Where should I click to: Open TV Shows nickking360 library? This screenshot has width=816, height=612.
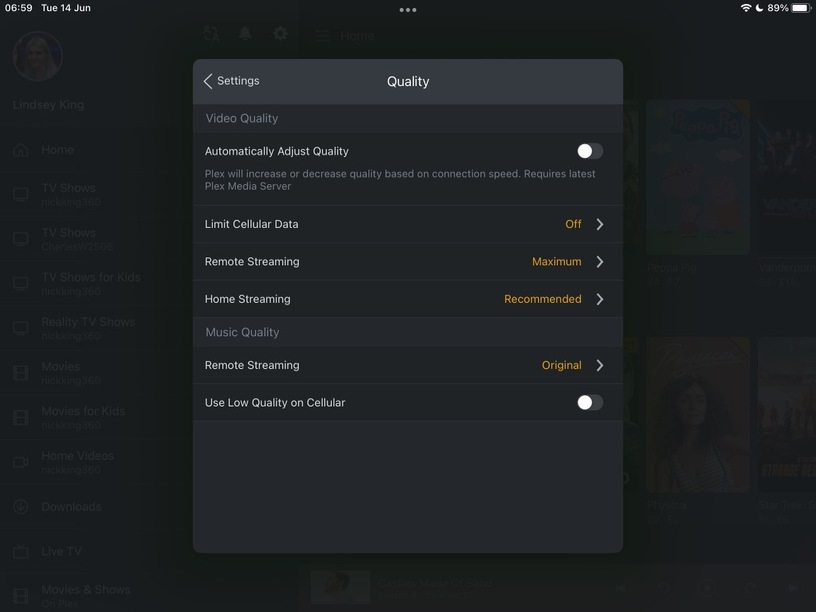[x=71, y=194]
